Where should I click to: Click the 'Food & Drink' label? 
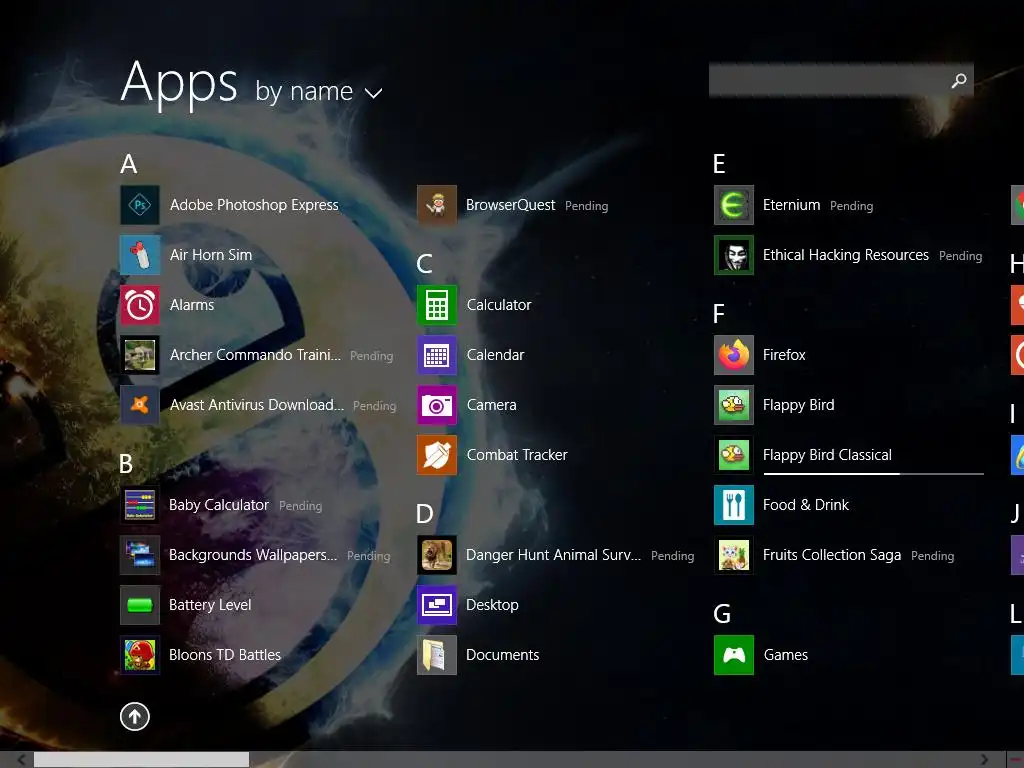coord(806,505)
